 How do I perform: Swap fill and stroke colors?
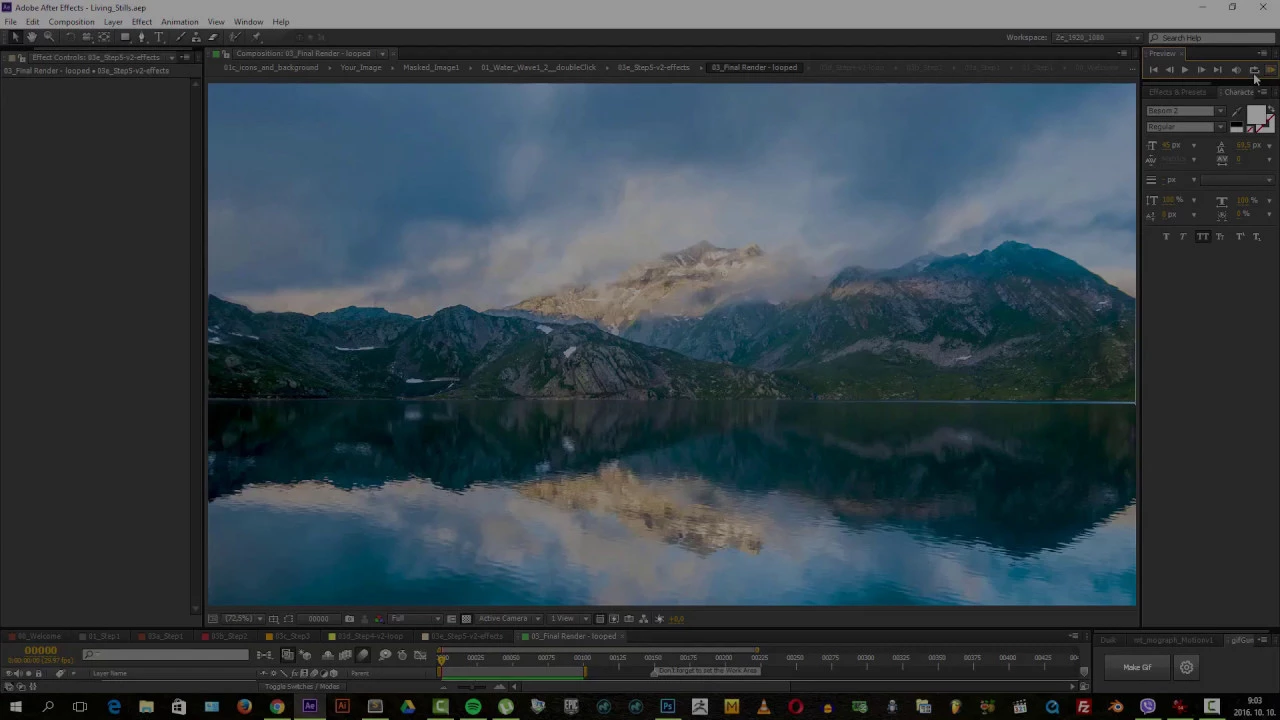pos(1271,108)
